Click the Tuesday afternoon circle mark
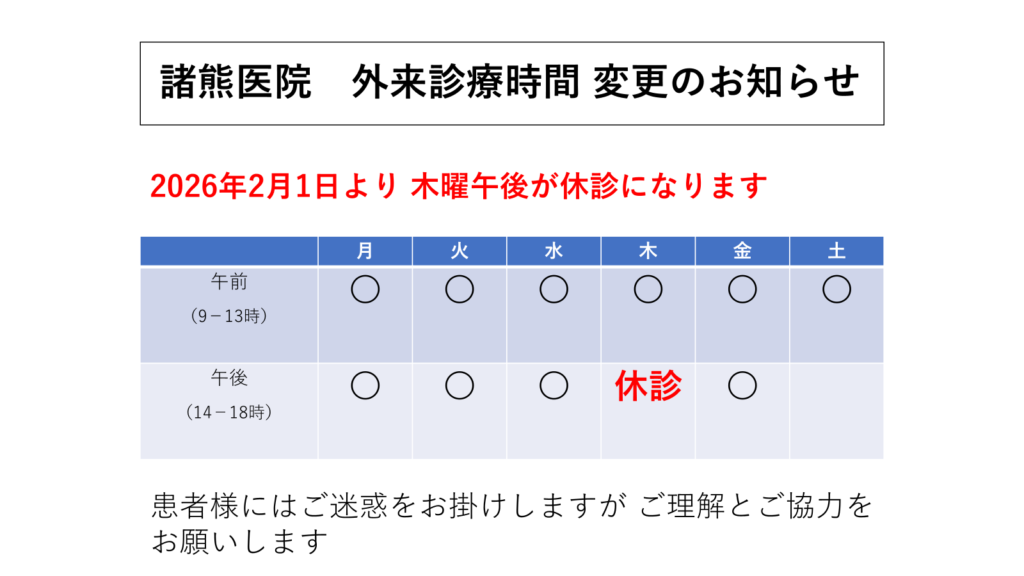The width and height of the screenshot is (1024, 576). [x=459, y=385]
